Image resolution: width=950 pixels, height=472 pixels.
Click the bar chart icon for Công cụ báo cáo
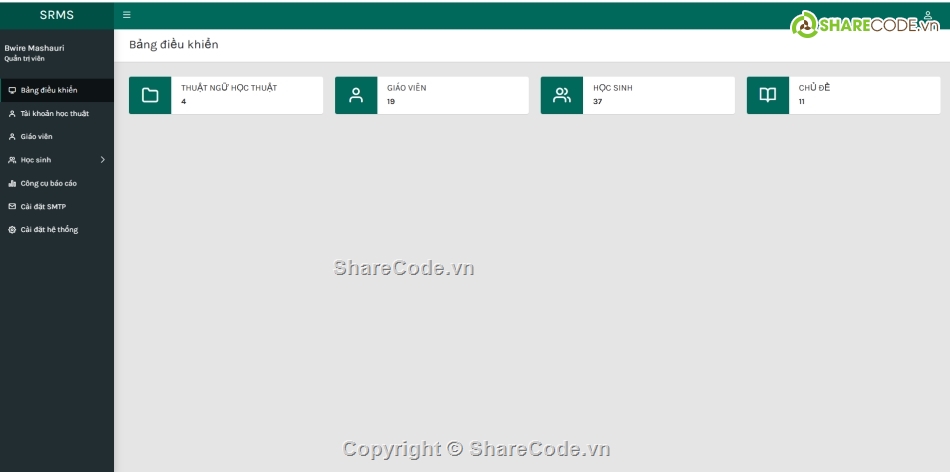(x=12, y=183)
